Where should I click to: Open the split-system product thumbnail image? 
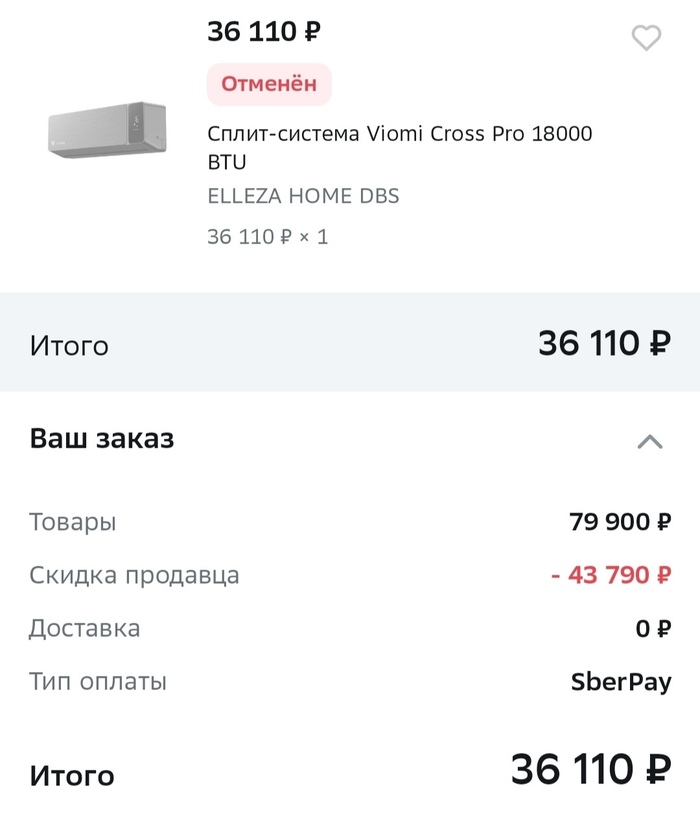point(107,128)
